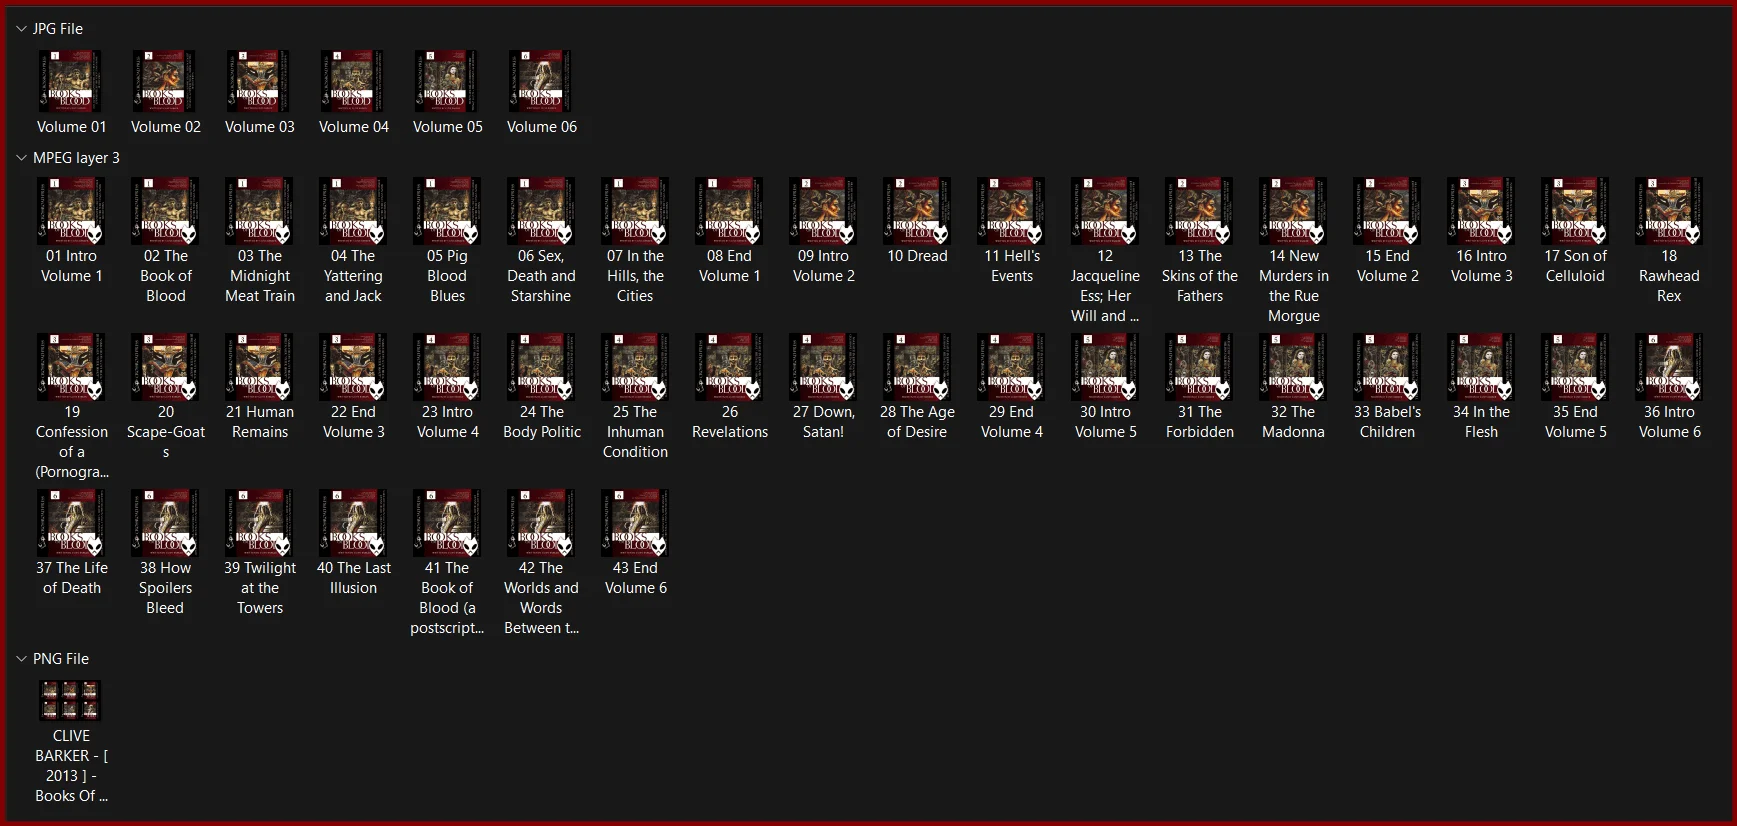Select the 09 Intro Volume 2 audio icon
Screen dimensions: 1737x826
click(x=823, y=211)
